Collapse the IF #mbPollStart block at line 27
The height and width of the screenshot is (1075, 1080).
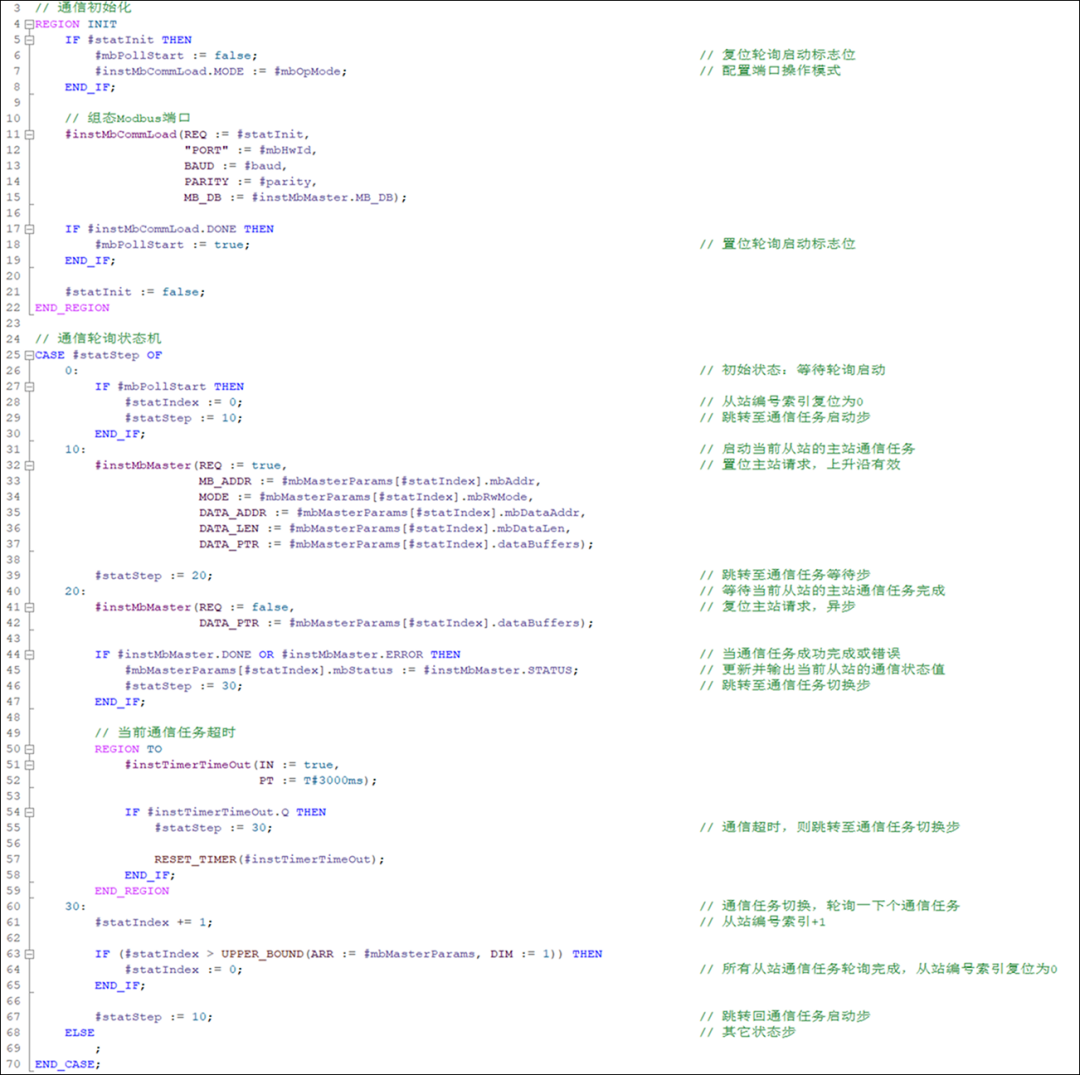click(x=29, y=386)
